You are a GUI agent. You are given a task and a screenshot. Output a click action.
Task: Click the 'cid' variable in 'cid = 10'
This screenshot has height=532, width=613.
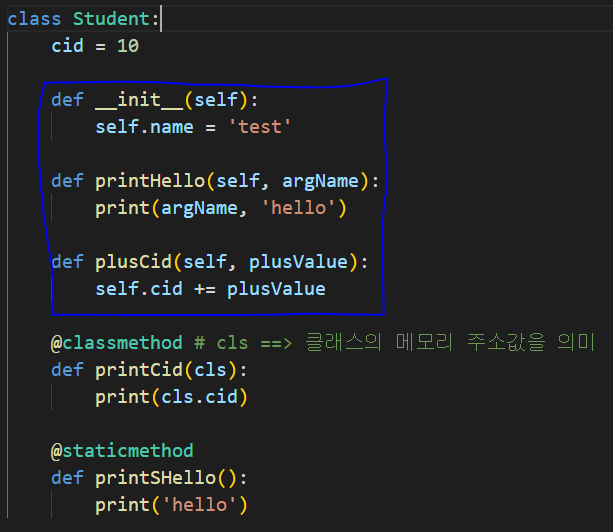click(67, 46)
